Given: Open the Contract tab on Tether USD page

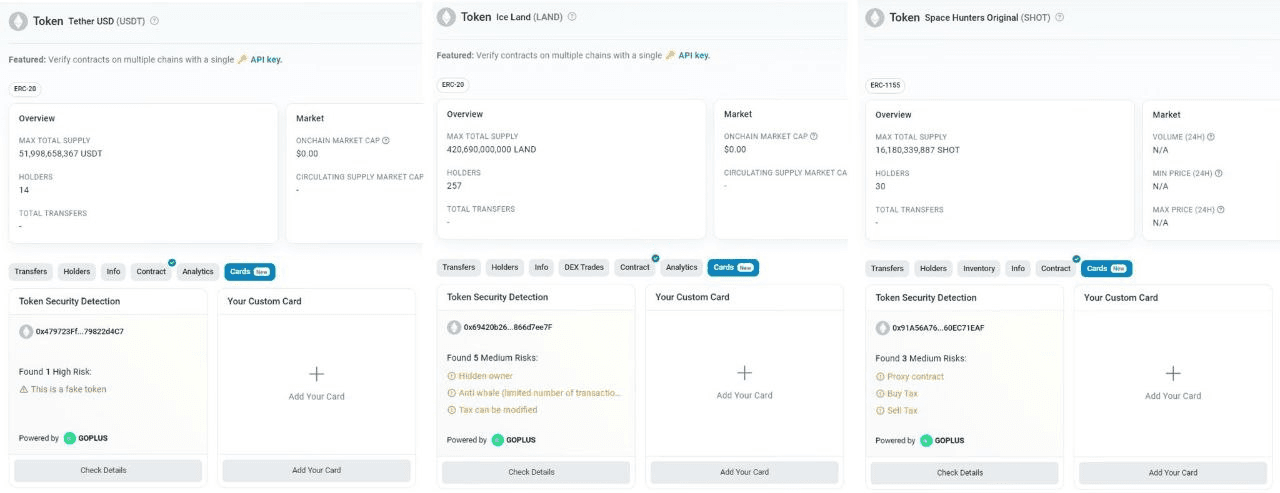Looking at the screenshot, I should (x=151, y=271).
